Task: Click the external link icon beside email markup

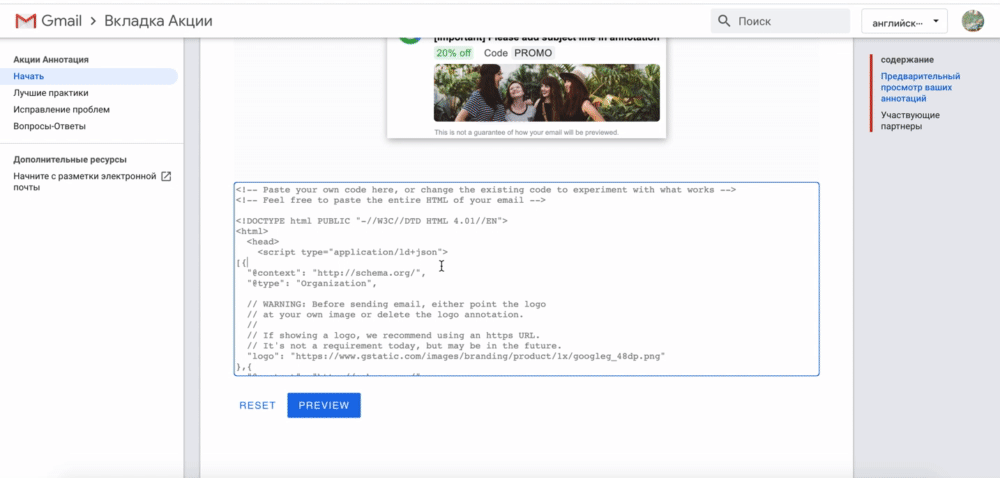Action: tap(166, 177)
